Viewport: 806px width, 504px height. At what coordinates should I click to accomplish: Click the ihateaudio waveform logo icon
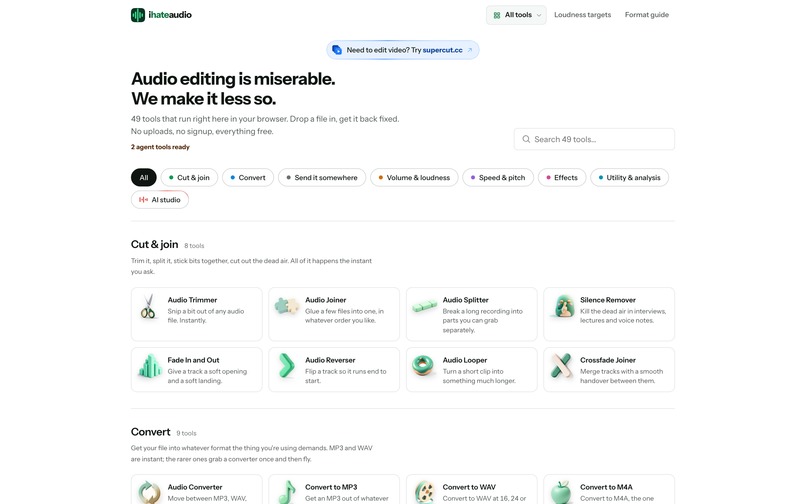click(x=138, y=15)
